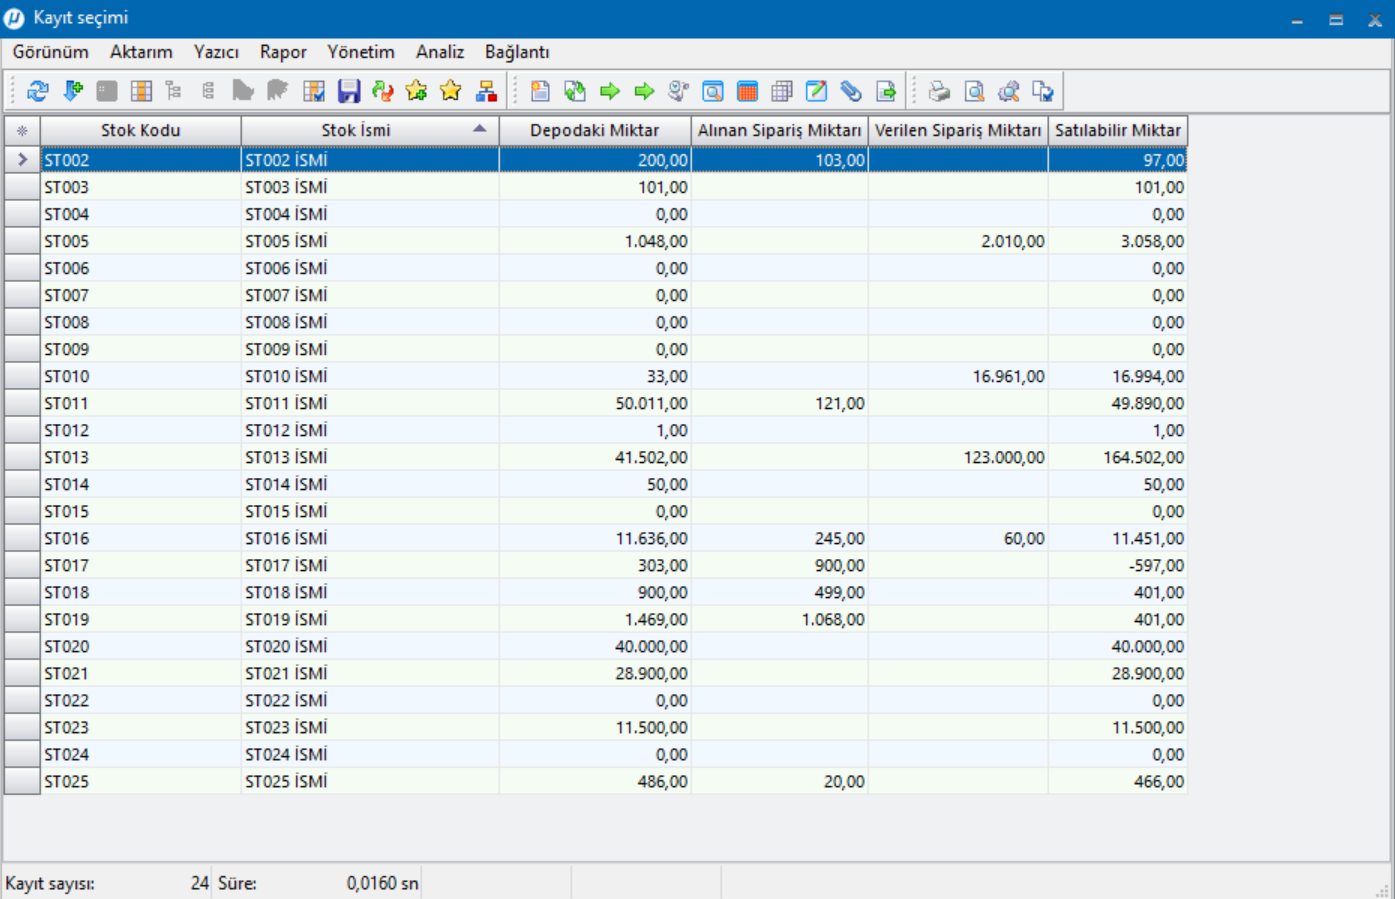Select the ST016 İSMİ name cell
The height and width of the screenshot is (899, 1395).
coord(370,538)
